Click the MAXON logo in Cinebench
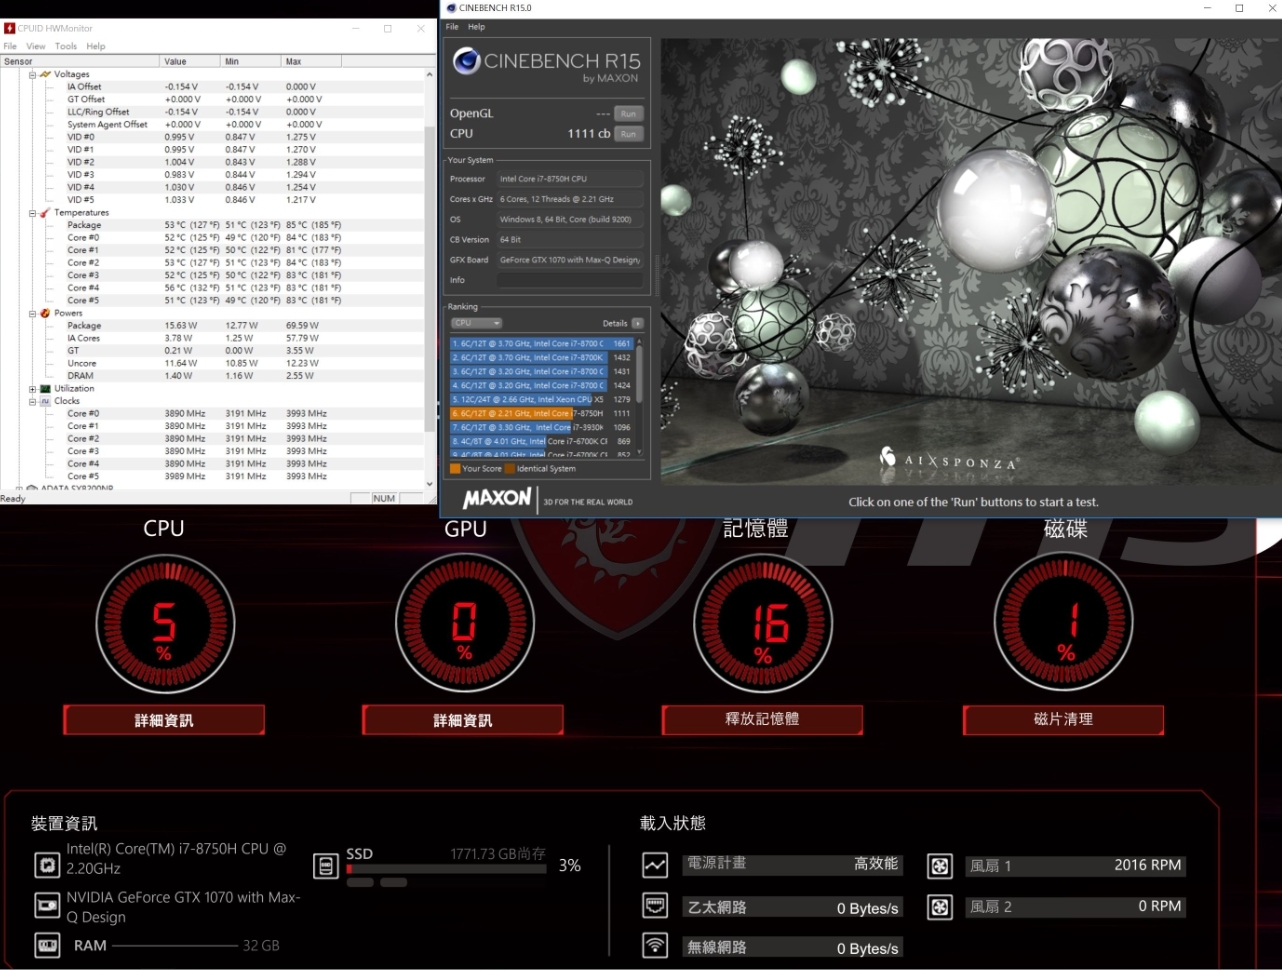1282x970 pixels. click(497, 499)
